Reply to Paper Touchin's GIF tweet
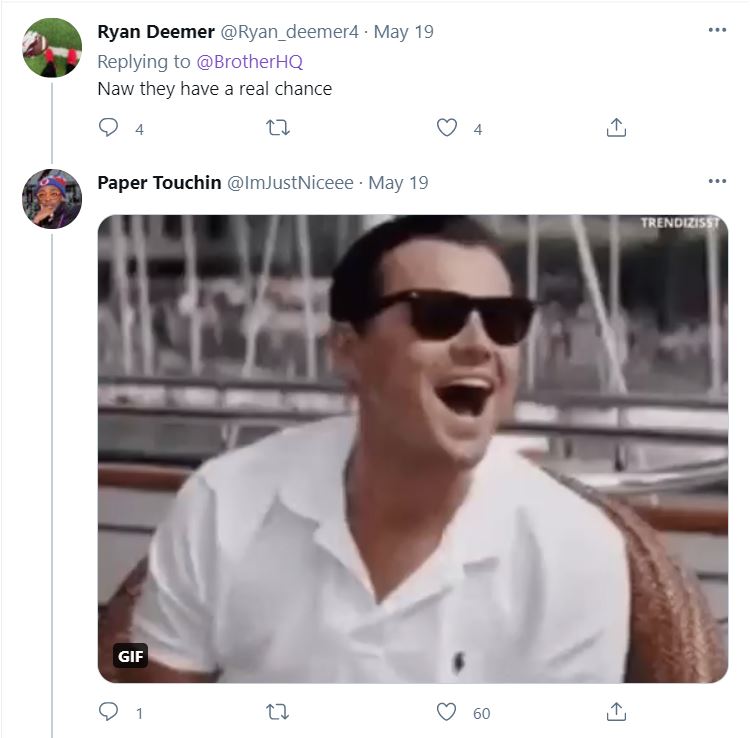750x738 pixels. (x=109, y=712)
